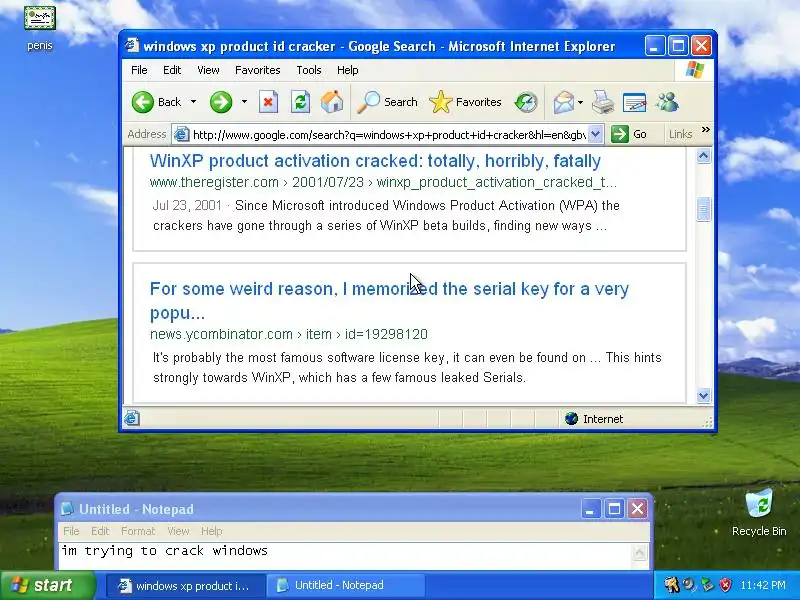The image size is (800, 600).
Task: Open the Notepad File menu
Action: tap(71, 531)
